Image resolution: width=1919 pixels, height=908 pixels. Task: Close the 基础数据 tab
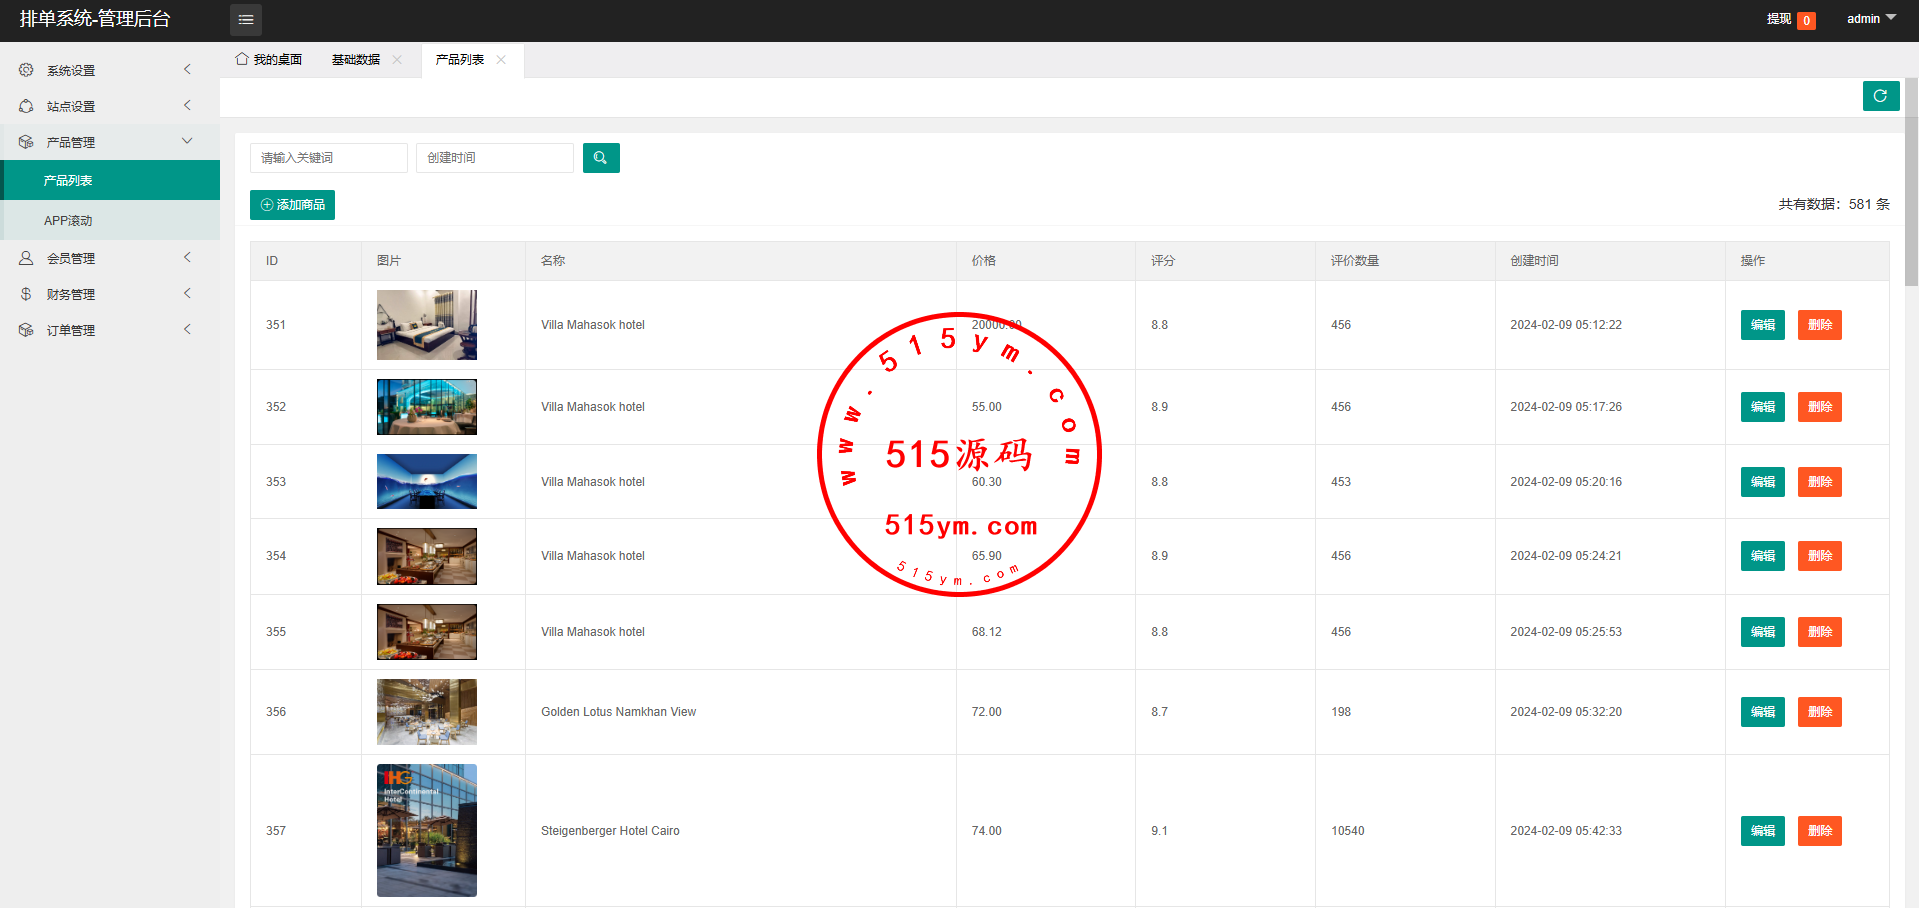point(397,60)
